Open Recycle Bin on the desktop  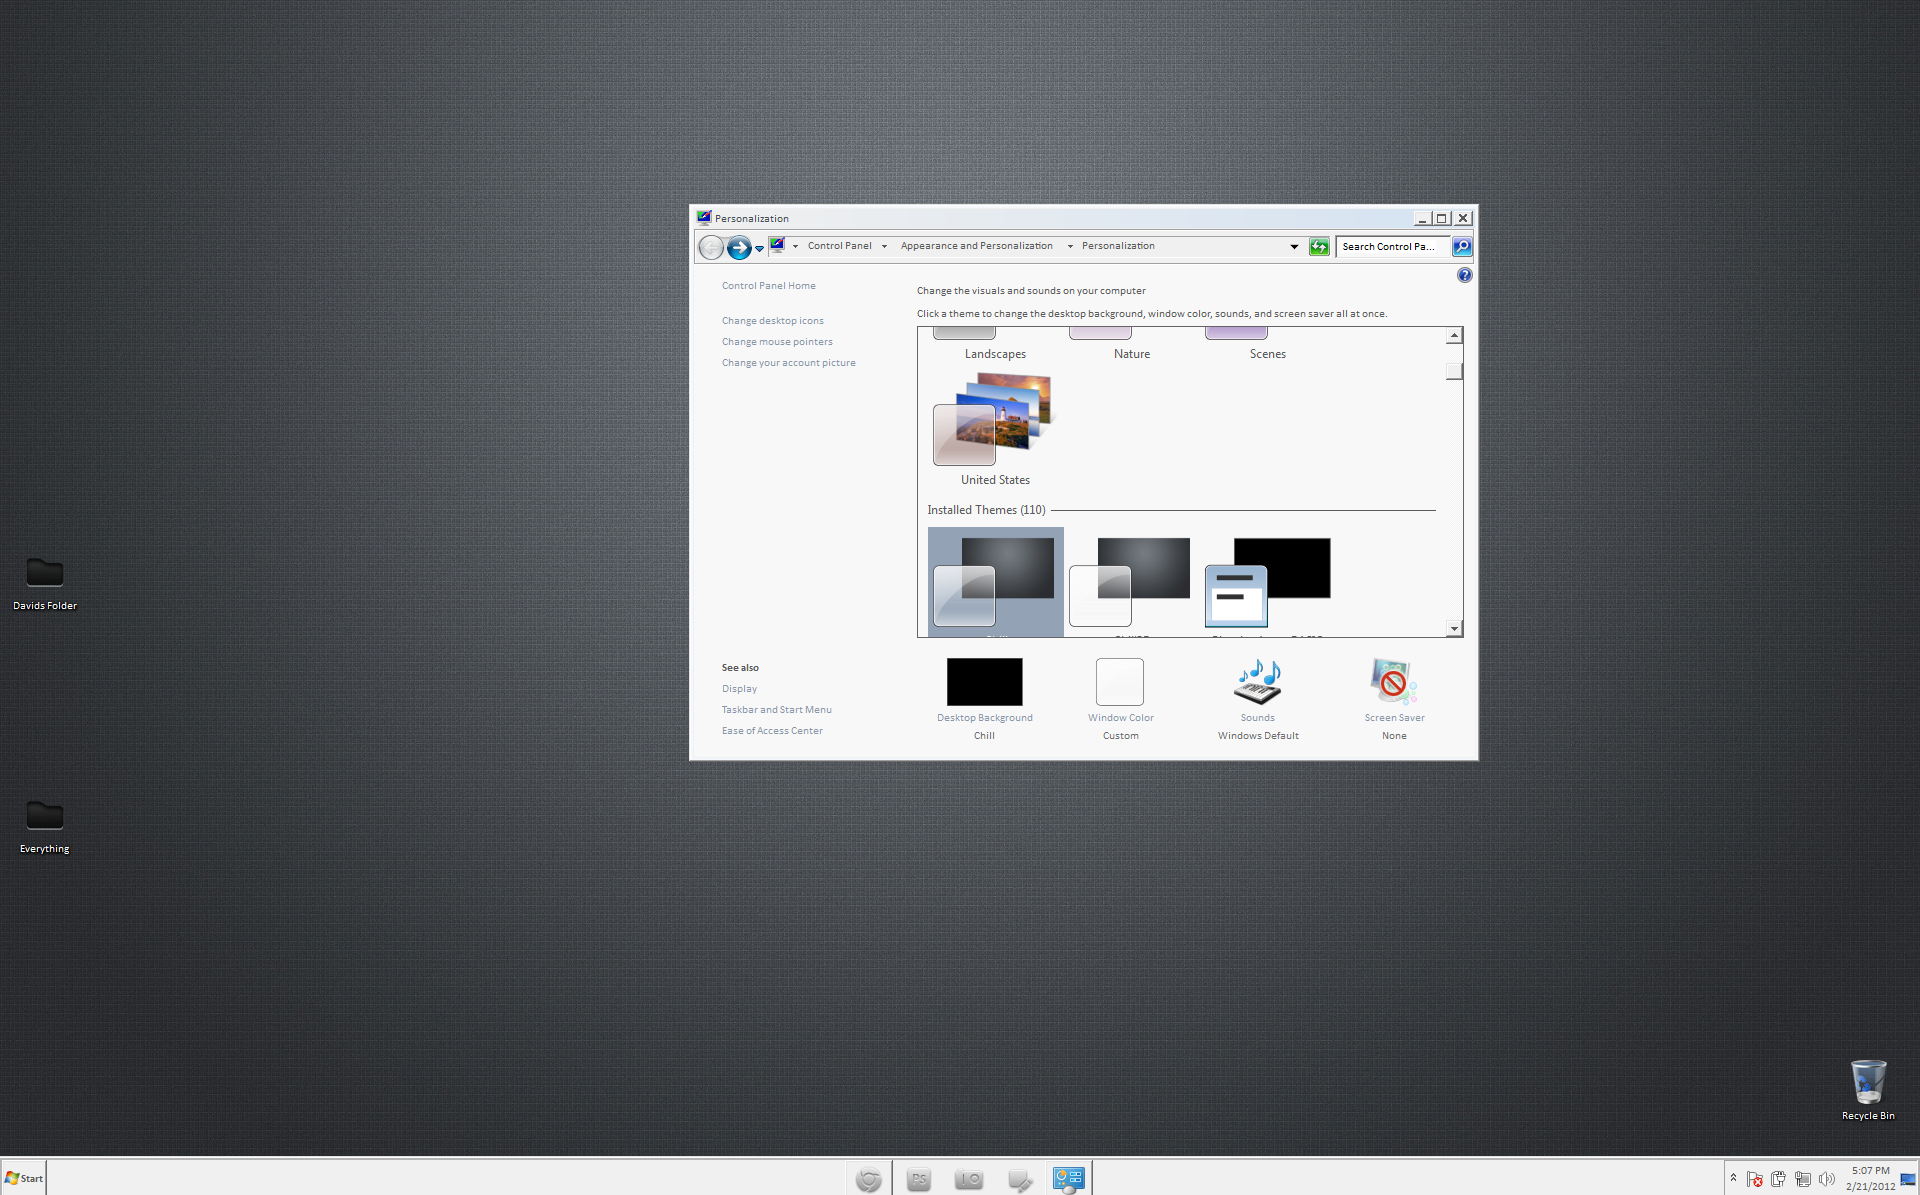[1867, 1084]
